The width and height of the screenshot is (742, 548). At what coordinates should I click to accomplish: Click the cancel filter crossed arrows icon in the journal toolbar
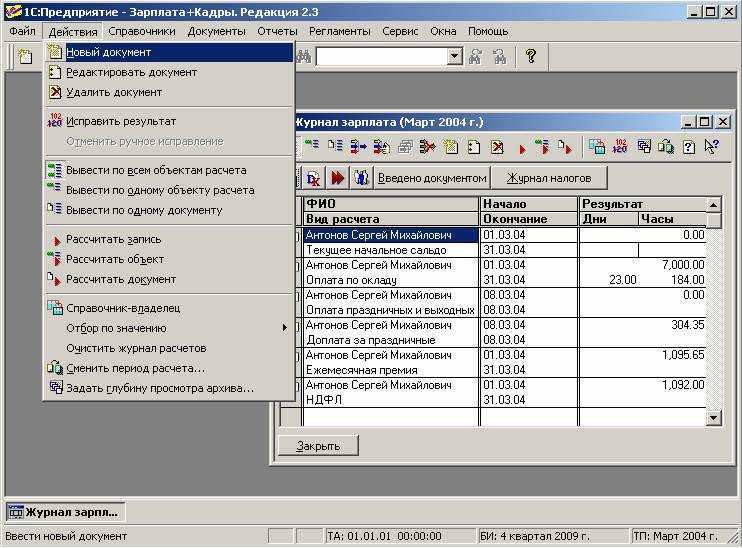pyautogui.click(x=427, y=147)
